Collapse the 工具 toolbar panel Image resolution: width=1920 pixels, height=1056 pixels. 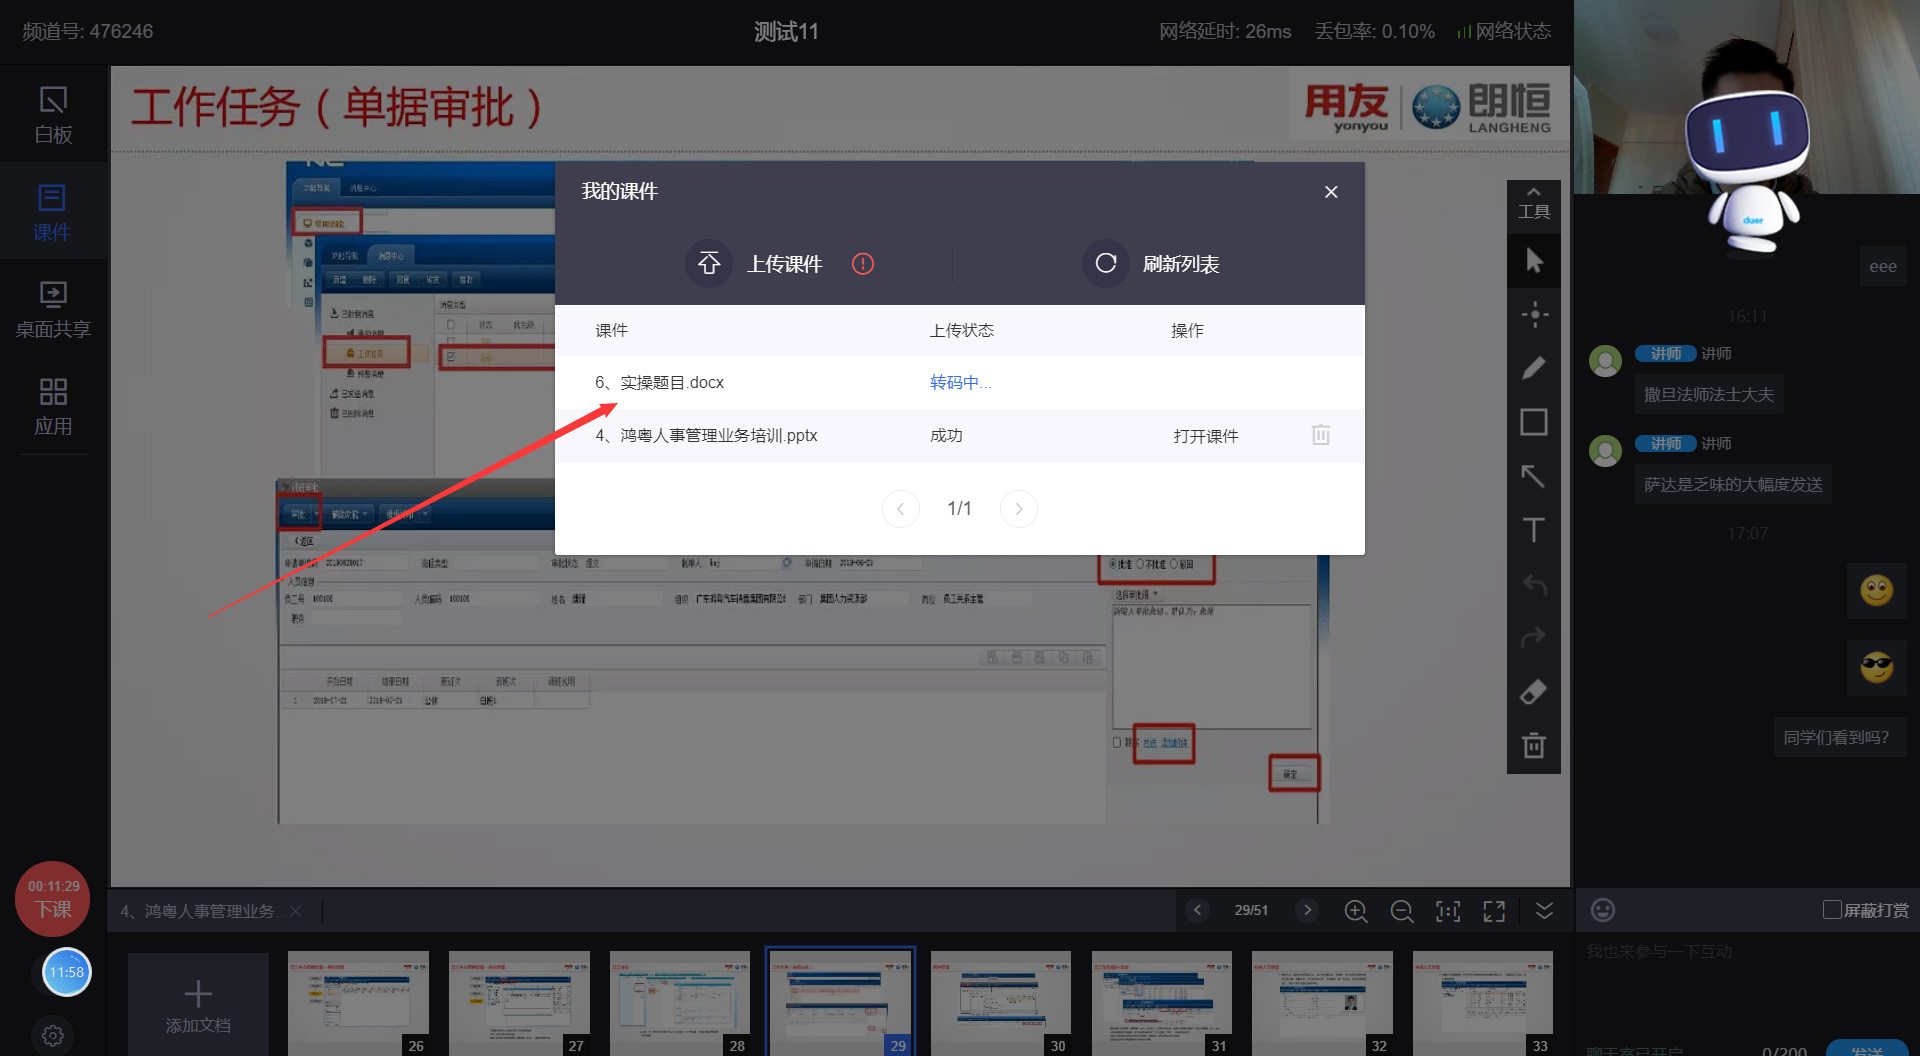pyautogui.click(x=1533, y=202)
